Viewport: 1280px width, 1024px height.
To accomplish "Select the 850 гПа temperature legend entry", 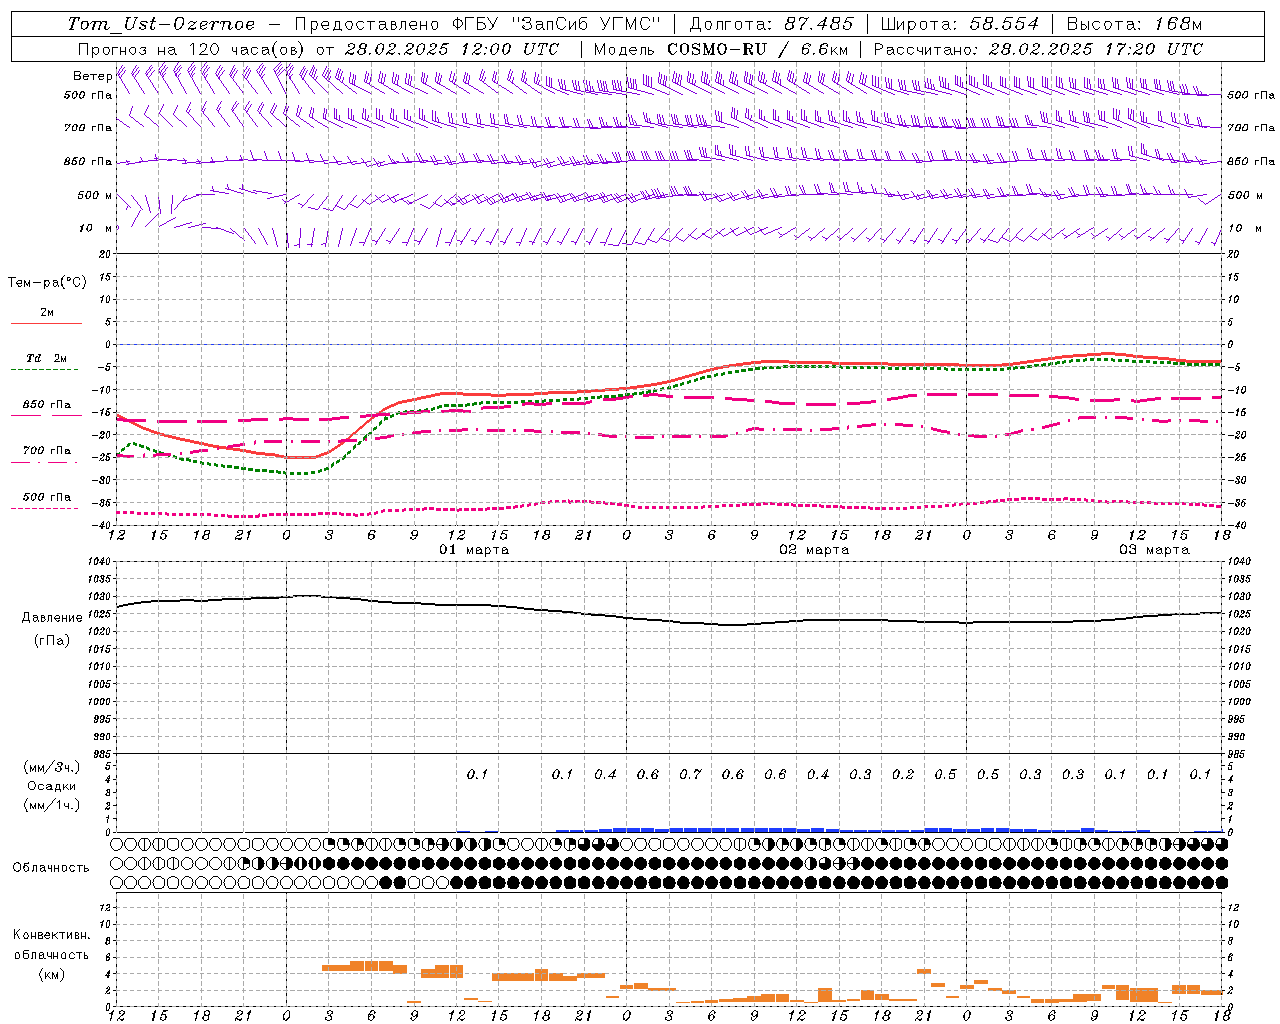I will coord(47,405).
